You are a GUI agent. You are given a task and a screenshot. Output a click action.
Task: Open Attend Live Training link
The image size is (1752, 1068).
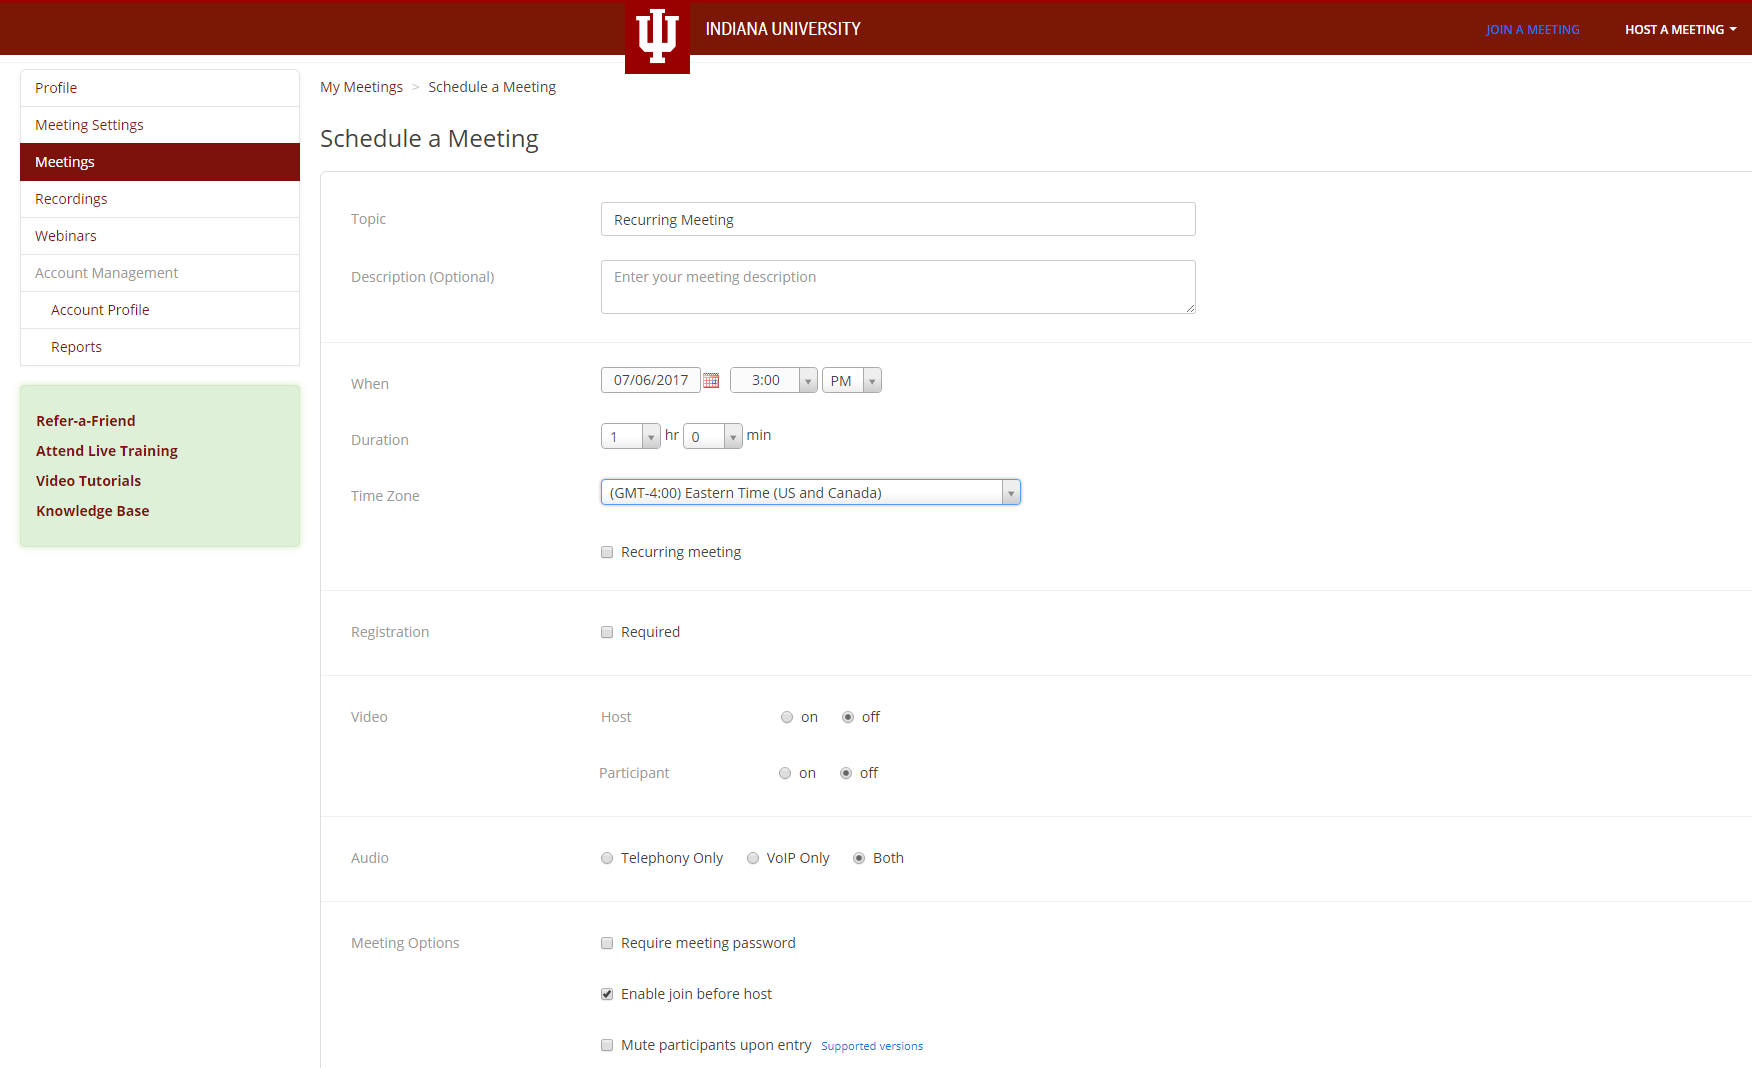(107, 451)
